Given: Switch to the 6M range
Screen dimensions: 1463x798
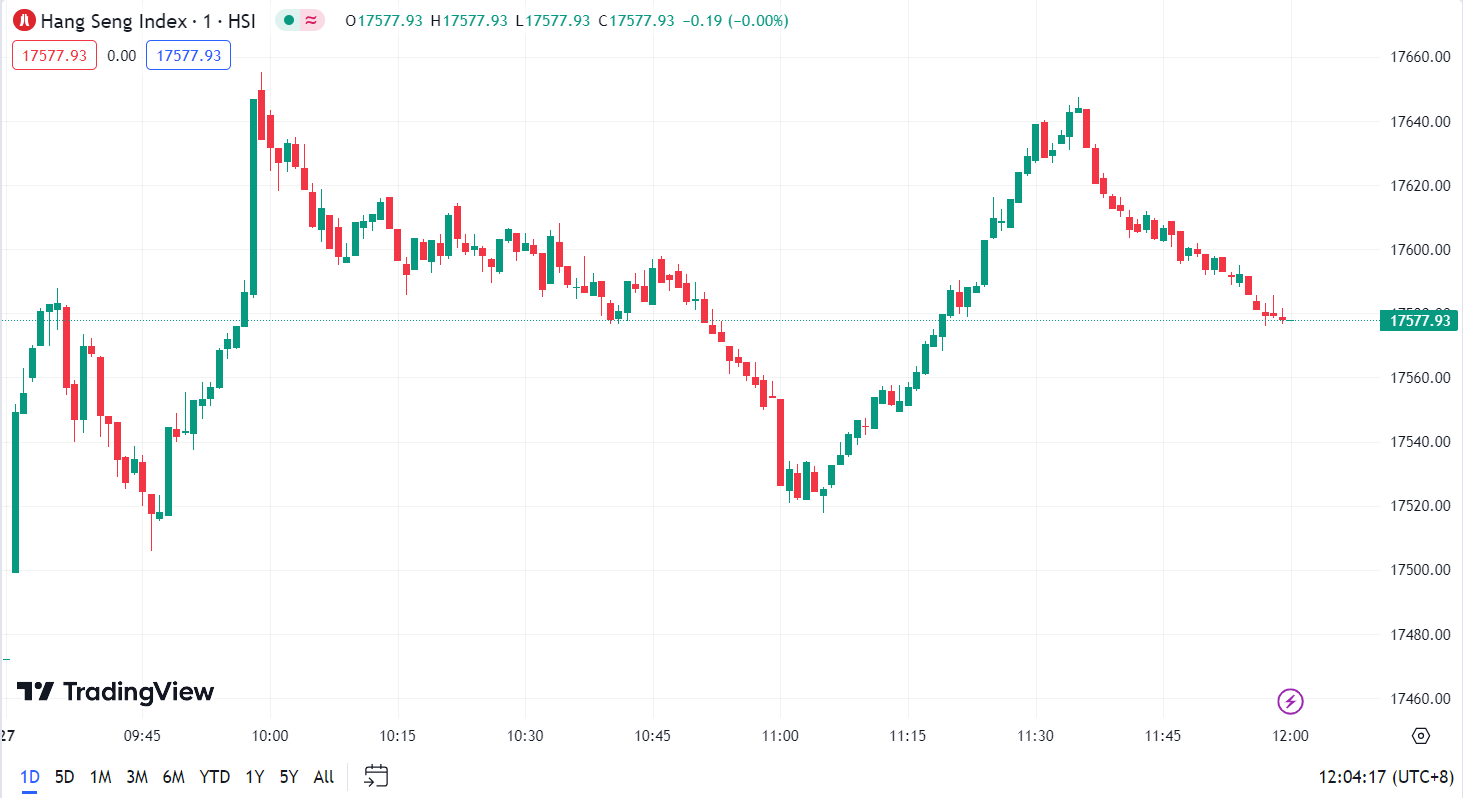Looking at the screenshot, I should (174, 777).
